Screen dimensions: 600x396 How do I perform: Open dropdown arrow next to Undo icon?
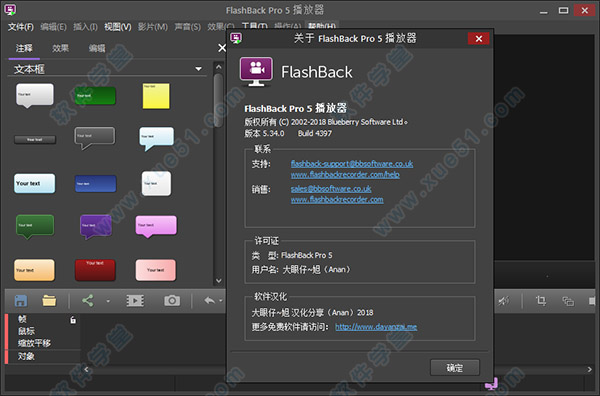click(221, 301)
